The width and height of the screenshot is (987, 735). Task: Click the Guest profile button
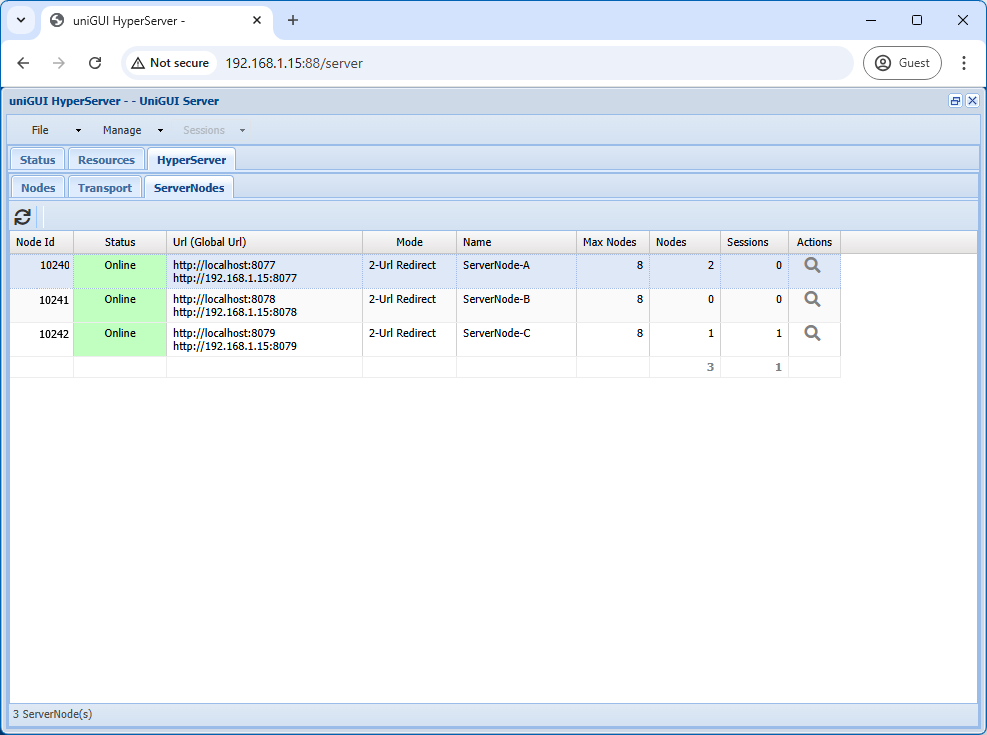902,63
